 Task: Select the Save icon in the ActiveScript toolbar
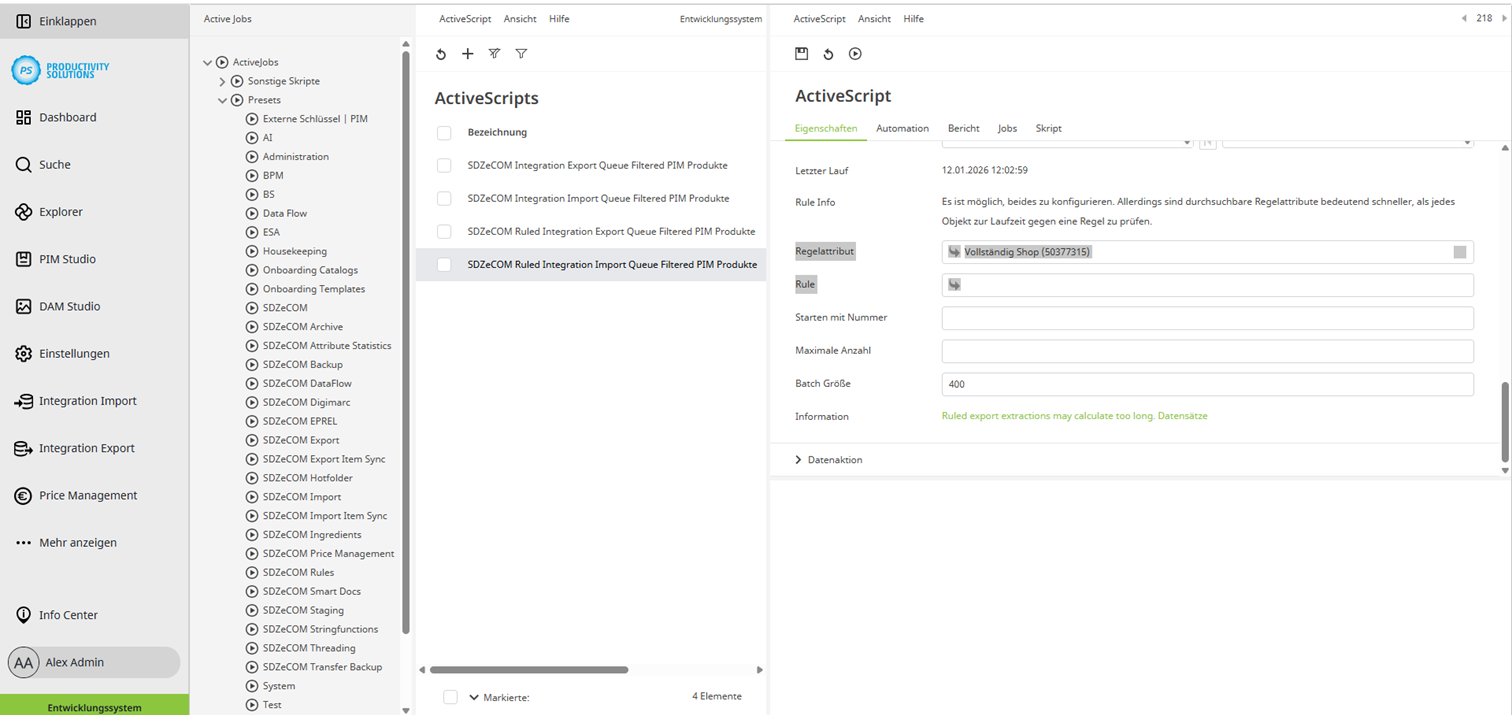801,53
